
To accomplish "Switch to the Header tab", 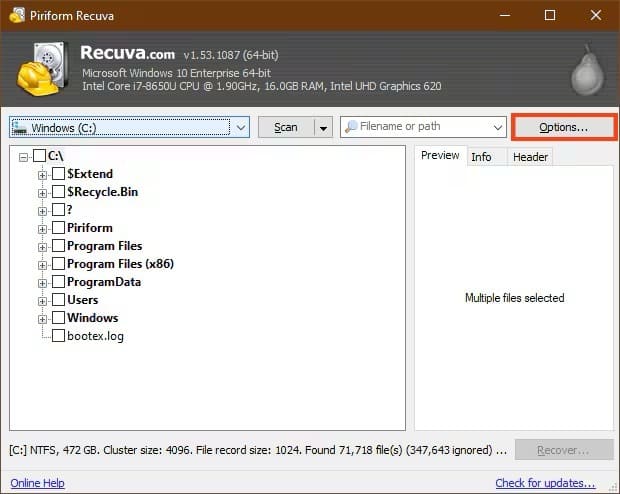I will pyautogui.click(x=530, y=157).
